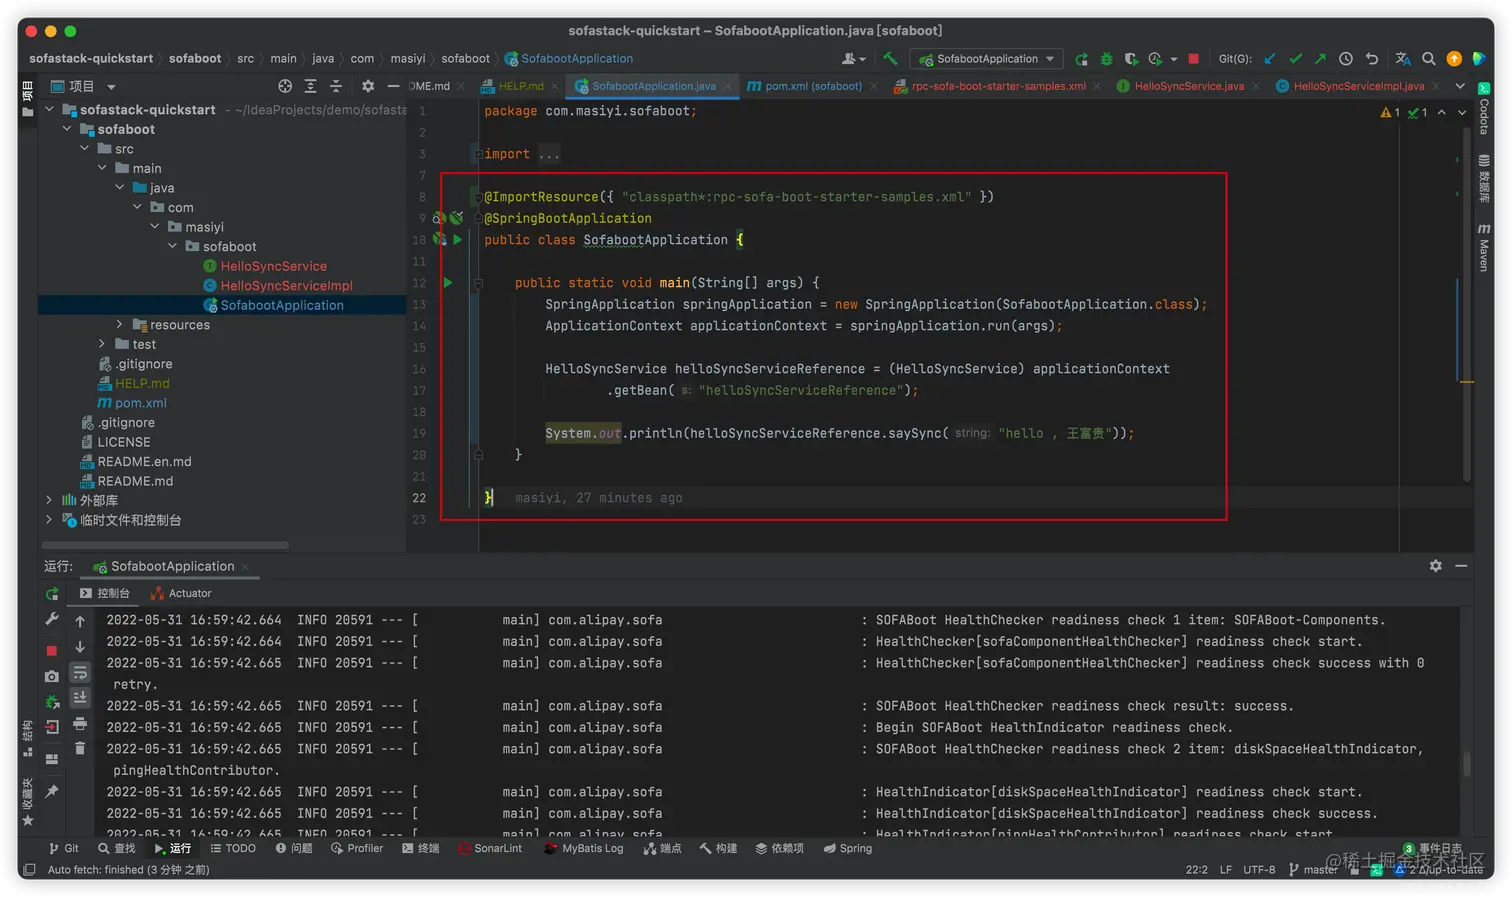Select HelloSyncServiceImpl in the project tree

(x=286, y=286)
